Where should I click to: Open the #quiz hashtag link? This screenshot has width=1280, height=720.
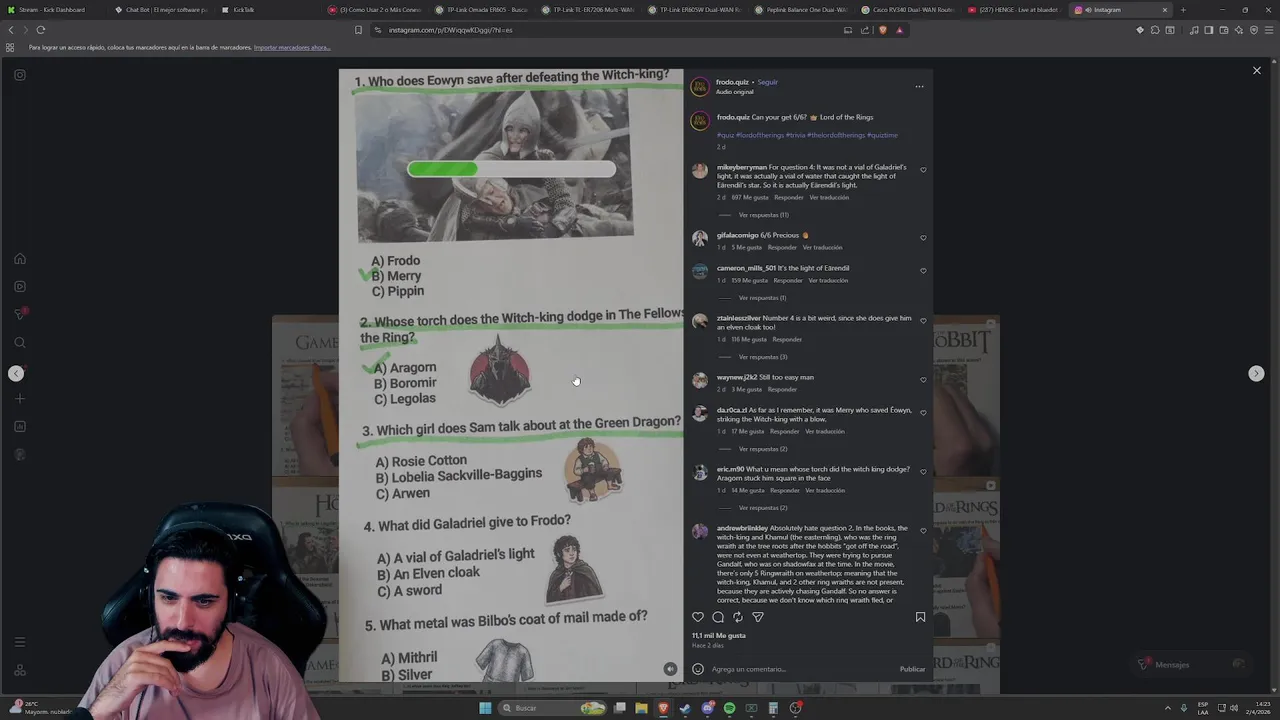725,135
